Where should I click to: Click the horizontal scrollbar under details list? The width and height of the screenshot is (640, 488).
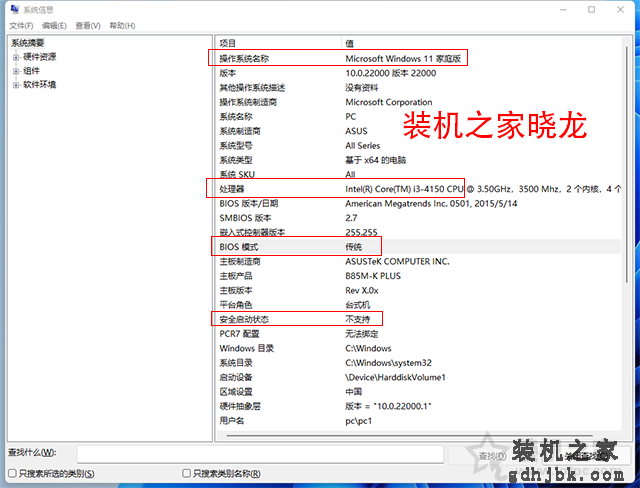[408, 435]
